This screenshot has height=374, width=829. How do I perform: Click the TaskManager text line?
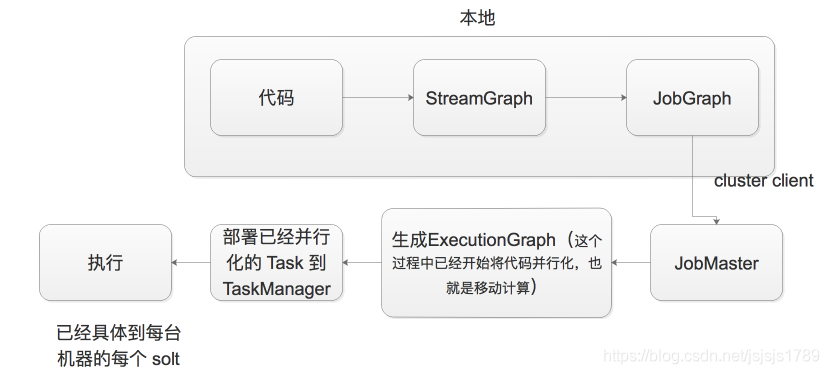click(x=277, y=289)
